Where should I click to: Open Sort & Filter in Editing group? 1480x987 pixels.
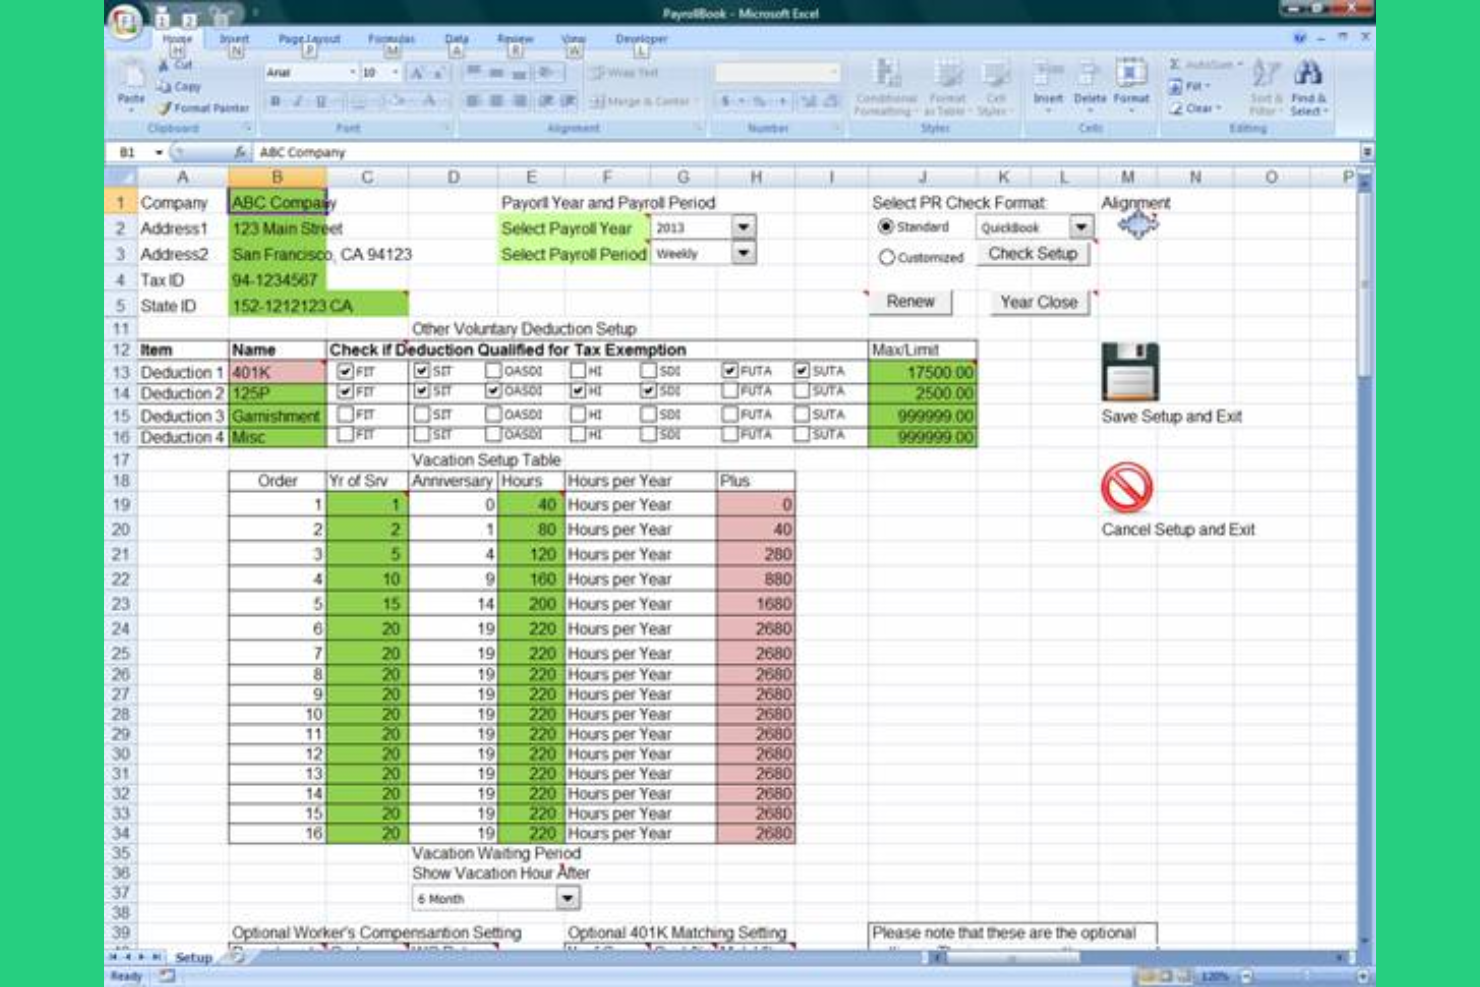[x=1265, y=87]
